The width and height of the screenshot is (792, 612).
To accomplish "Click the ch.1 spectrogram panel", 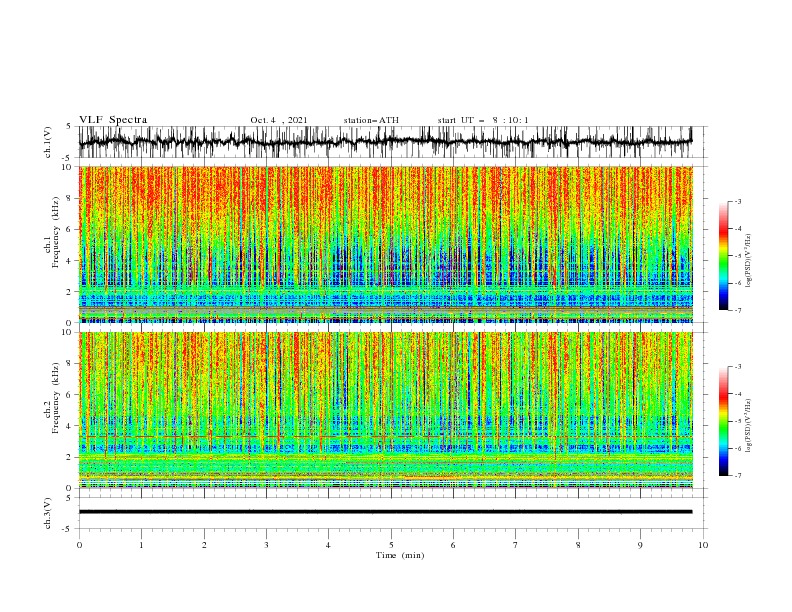I will click(x=385, y=244).
